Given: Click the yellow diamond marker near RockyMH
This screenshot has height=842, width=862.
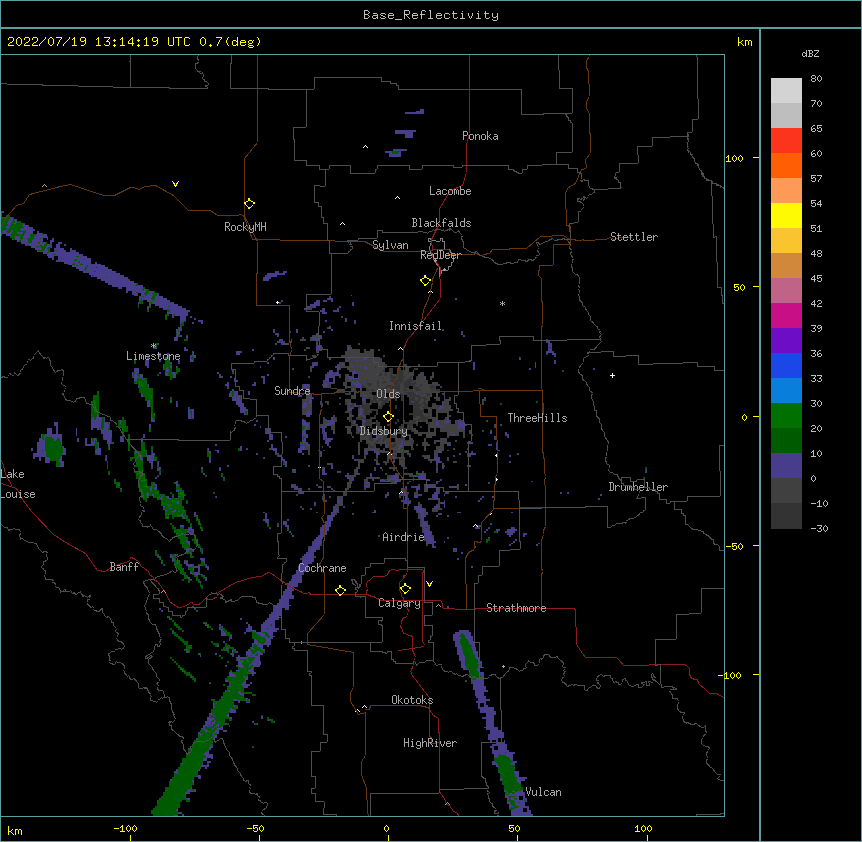Looking at the screenshot, I should tap(250, 204).
